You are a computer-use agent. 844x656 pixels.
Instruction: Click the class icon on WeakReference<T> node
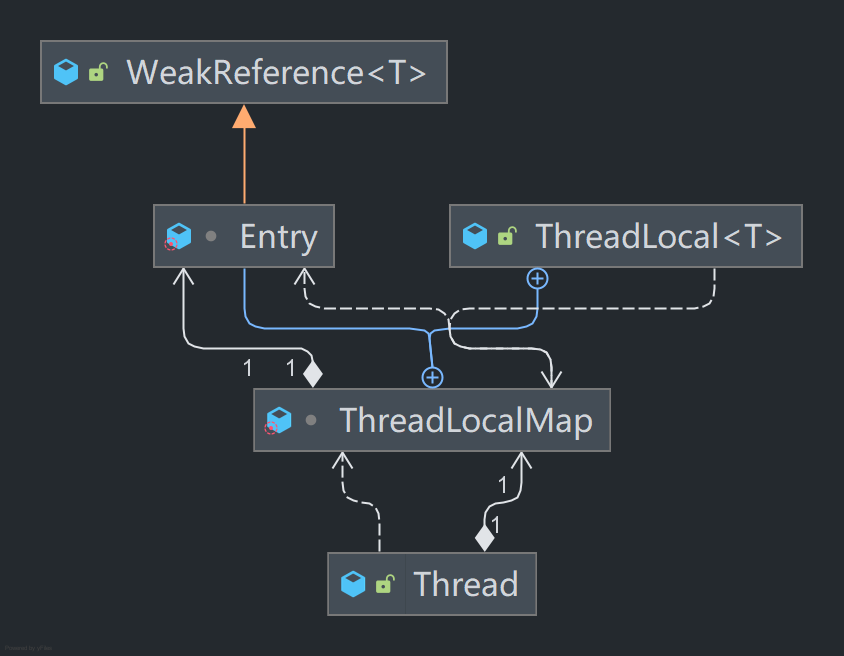click(x=66, y=72)
